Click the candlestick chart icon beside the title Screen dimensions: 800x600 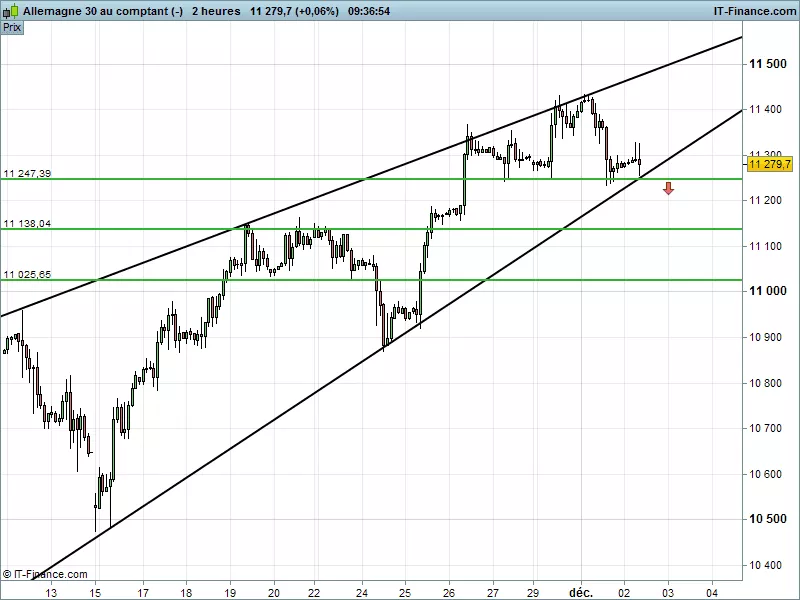click(11, 11)
